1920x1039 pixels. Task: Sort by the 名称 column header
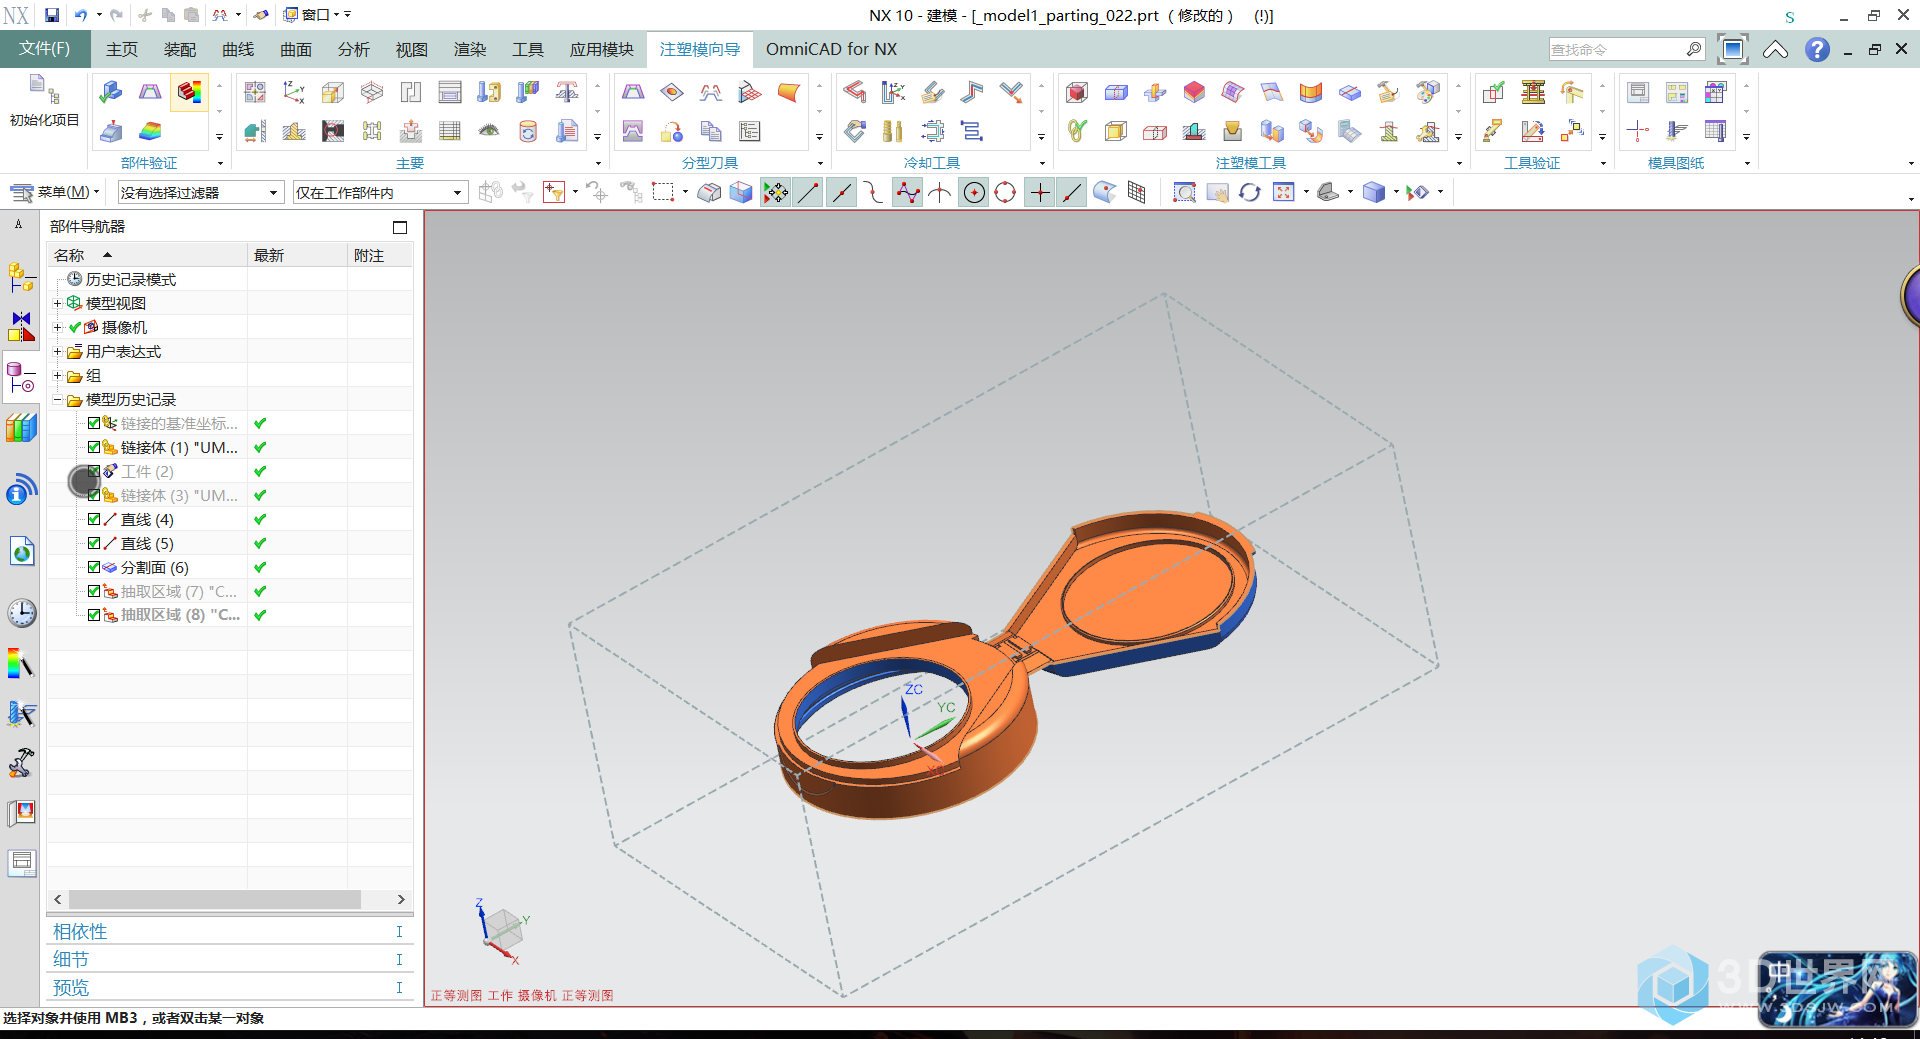click(x=147, y=255)
